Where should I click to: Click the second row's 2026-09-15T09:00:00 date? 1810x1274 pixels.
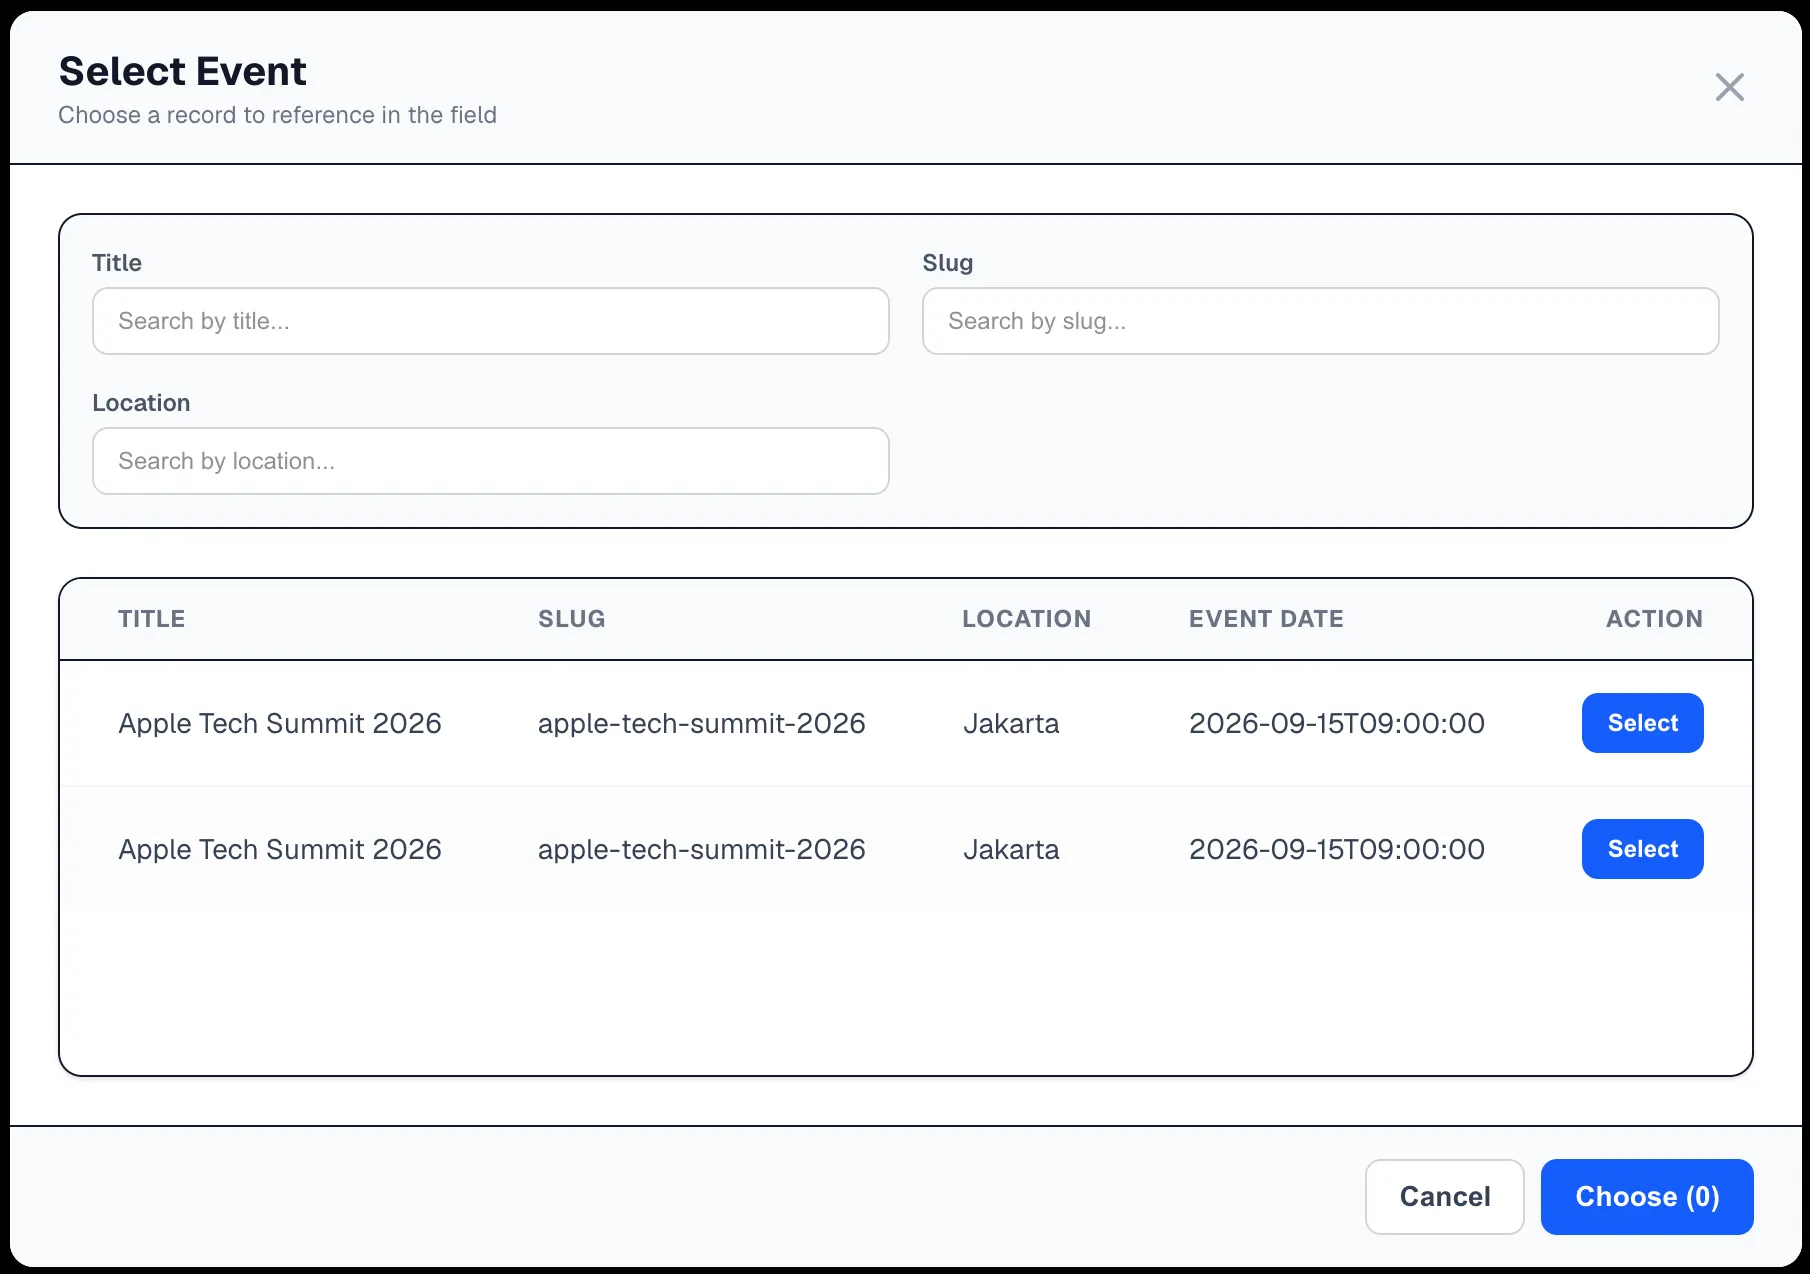1337,849
